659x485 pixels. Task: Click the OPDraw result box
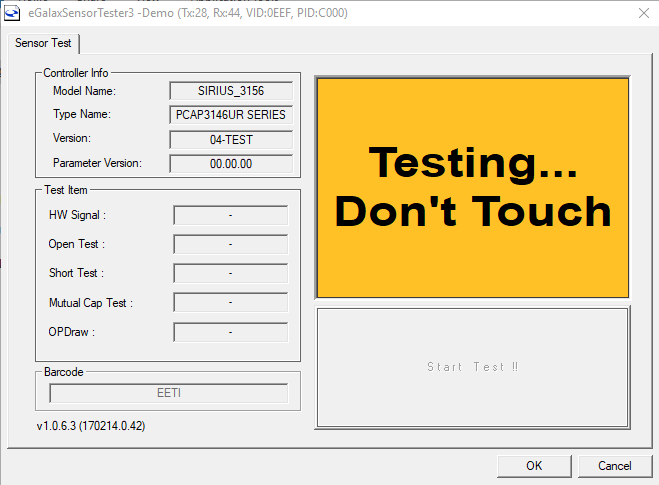coord(231,331)
